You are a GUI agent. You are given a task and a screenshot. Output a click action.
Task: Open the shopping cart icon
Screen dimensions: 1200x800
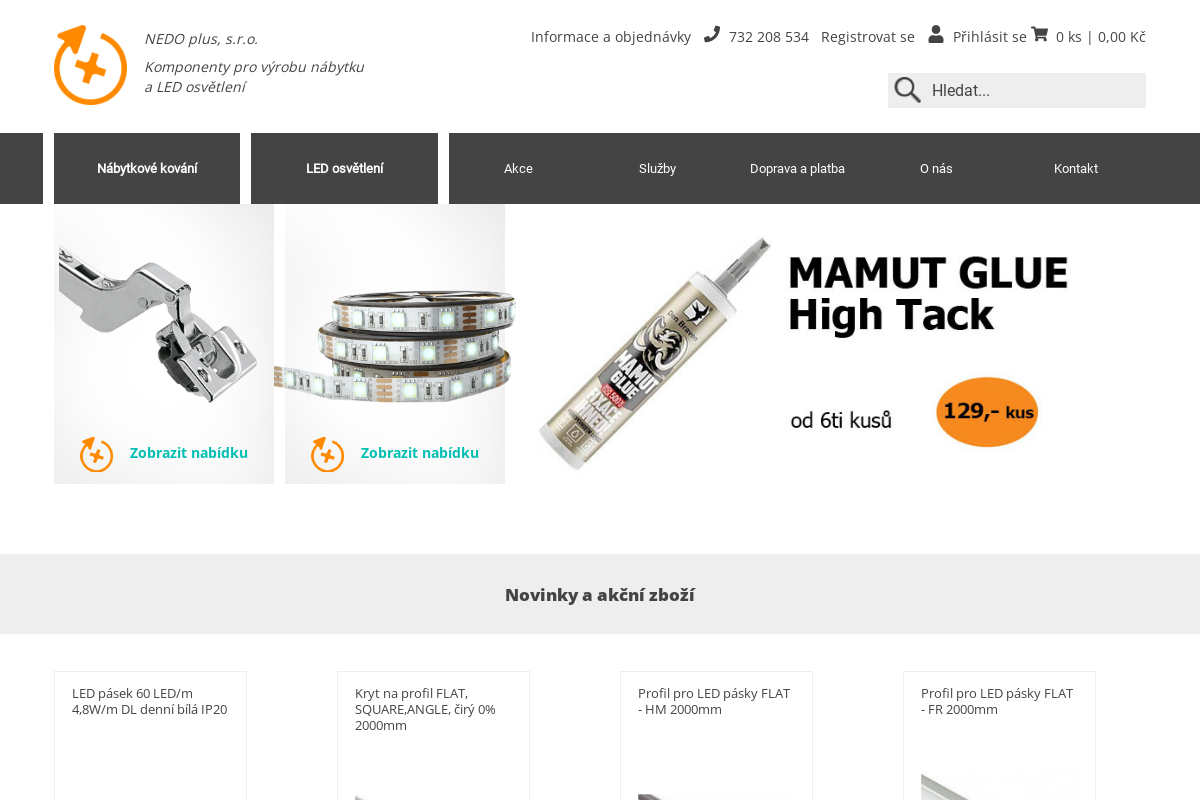(1040, 35)
